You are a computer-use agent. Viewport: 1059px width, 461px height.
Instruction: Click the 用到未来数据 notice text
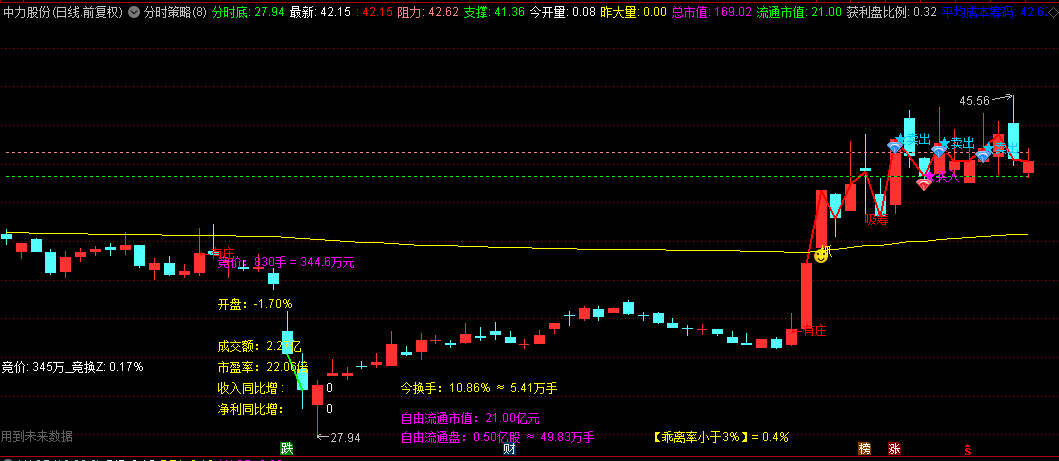pos(37,436)
